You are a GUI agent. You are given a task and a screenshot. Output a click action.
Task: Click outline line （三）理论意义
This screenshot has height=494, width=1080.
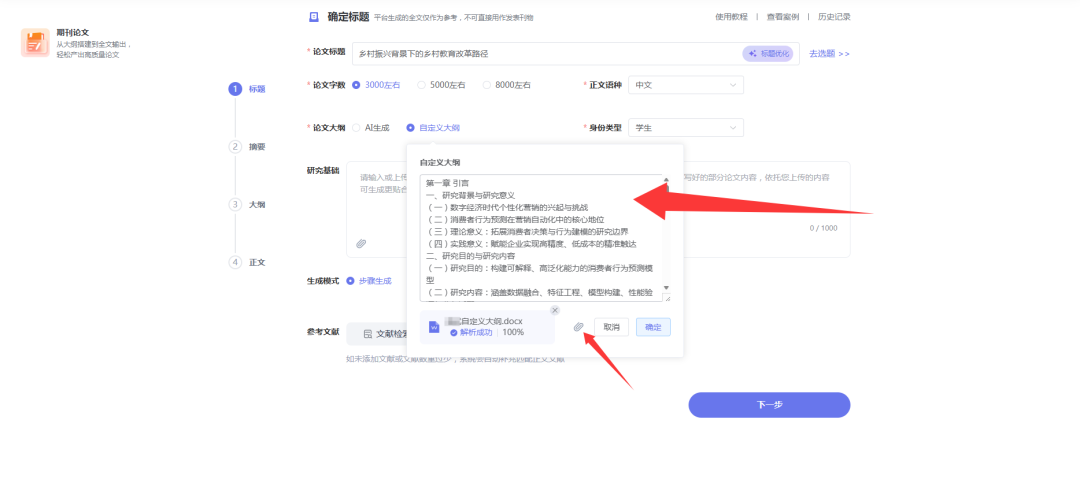coord(527,231)
